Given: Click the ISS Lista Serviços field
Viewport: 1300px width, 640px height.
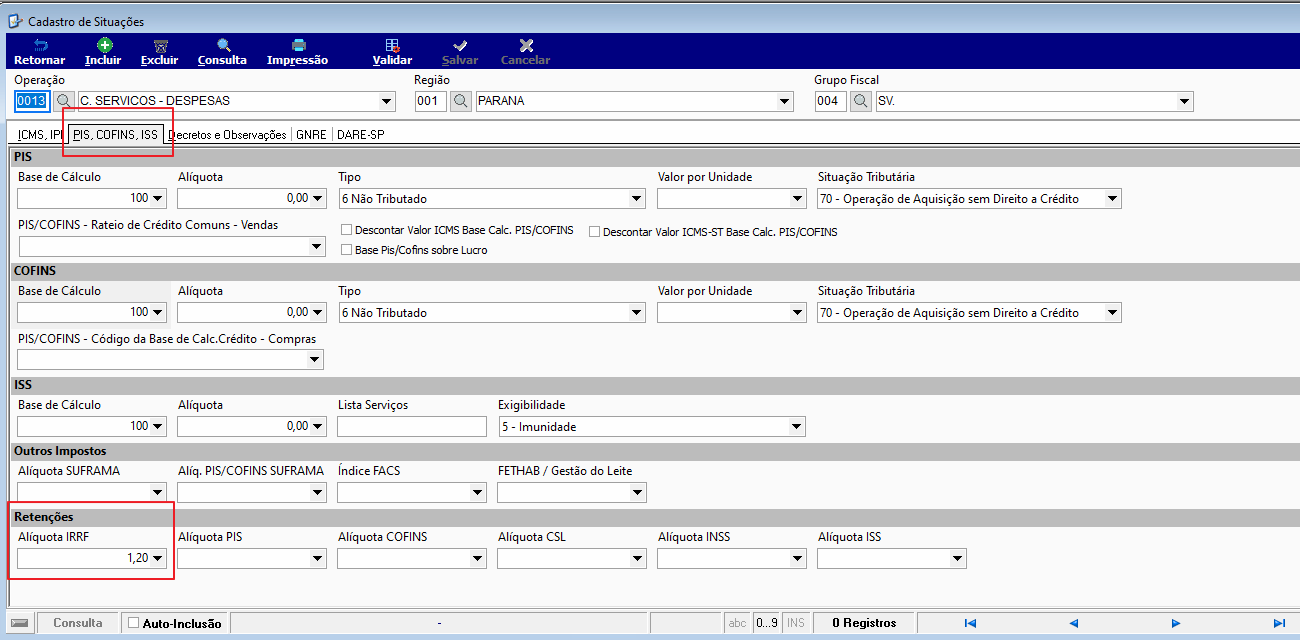Looking at the screenshot, I should (411, 427).
